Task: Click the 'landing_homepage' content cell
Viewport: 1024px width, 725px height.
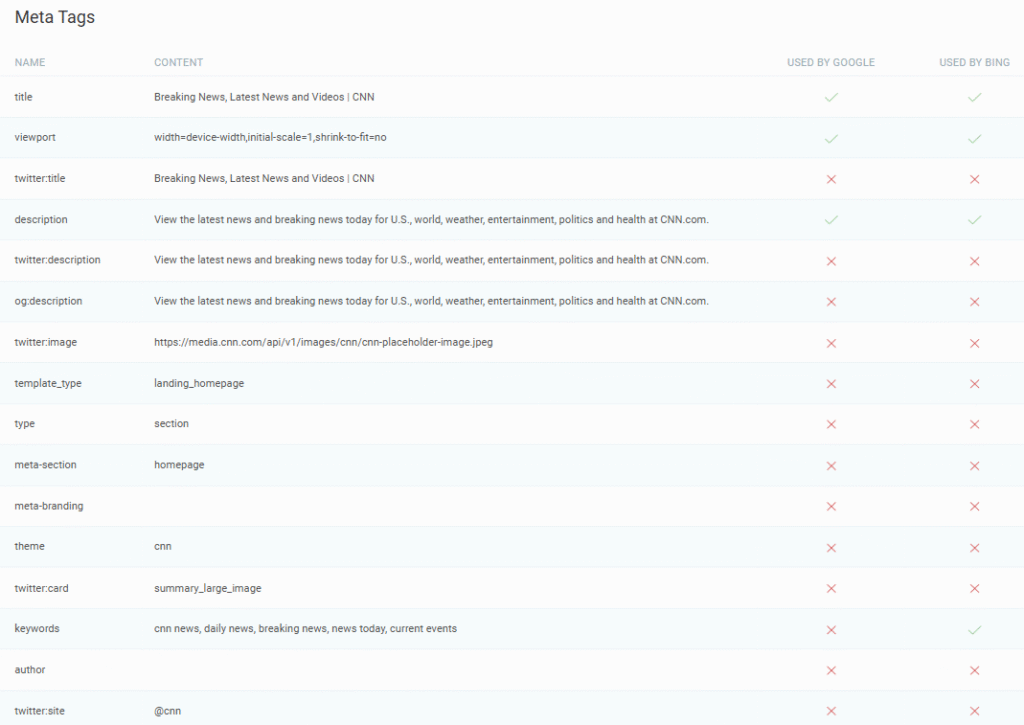Action: 199,383
